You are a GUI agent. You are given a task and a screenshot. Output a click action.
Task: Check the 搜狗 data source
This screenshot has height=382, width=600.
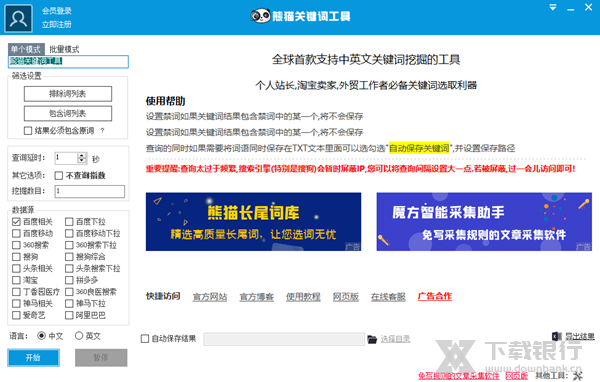(x=16, y=257)
